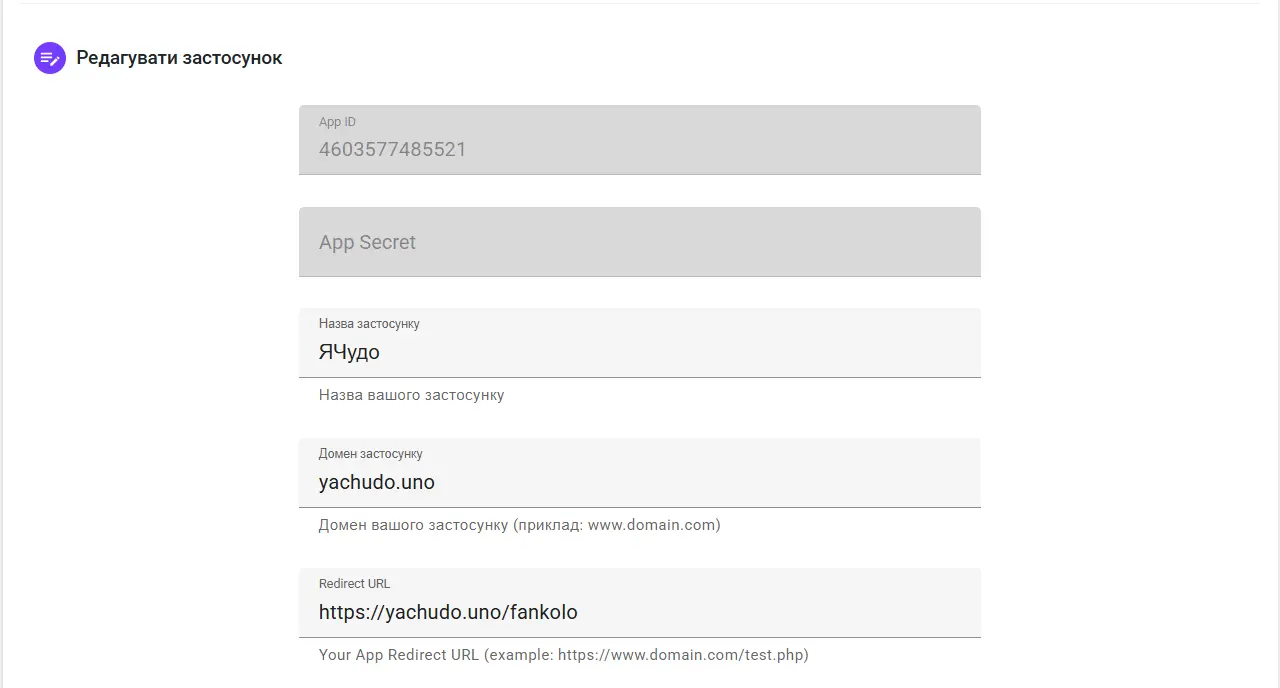Click the 'www.domain.com' example in domain hint

[x=650, y=525]
